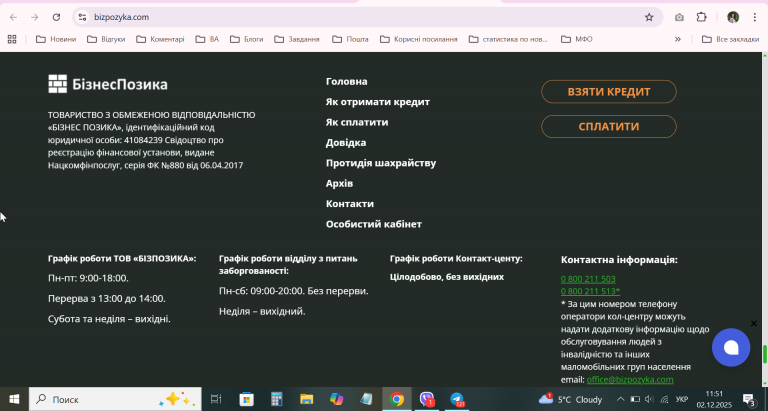
Task: Open the weather widget 5°C Cloudy
Action: coord(571,399)
